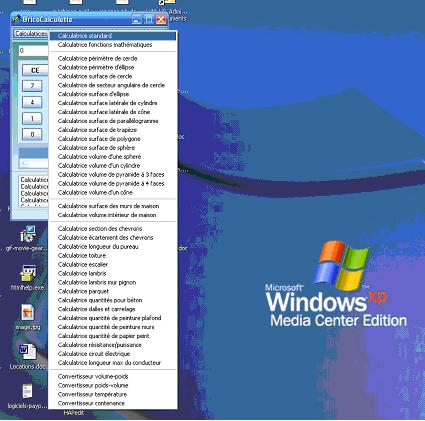Choose Calculatrice quantité de peinture murs
Image resolution: width=425 pixels, height=421 pixels.
[x=113, y=327]
